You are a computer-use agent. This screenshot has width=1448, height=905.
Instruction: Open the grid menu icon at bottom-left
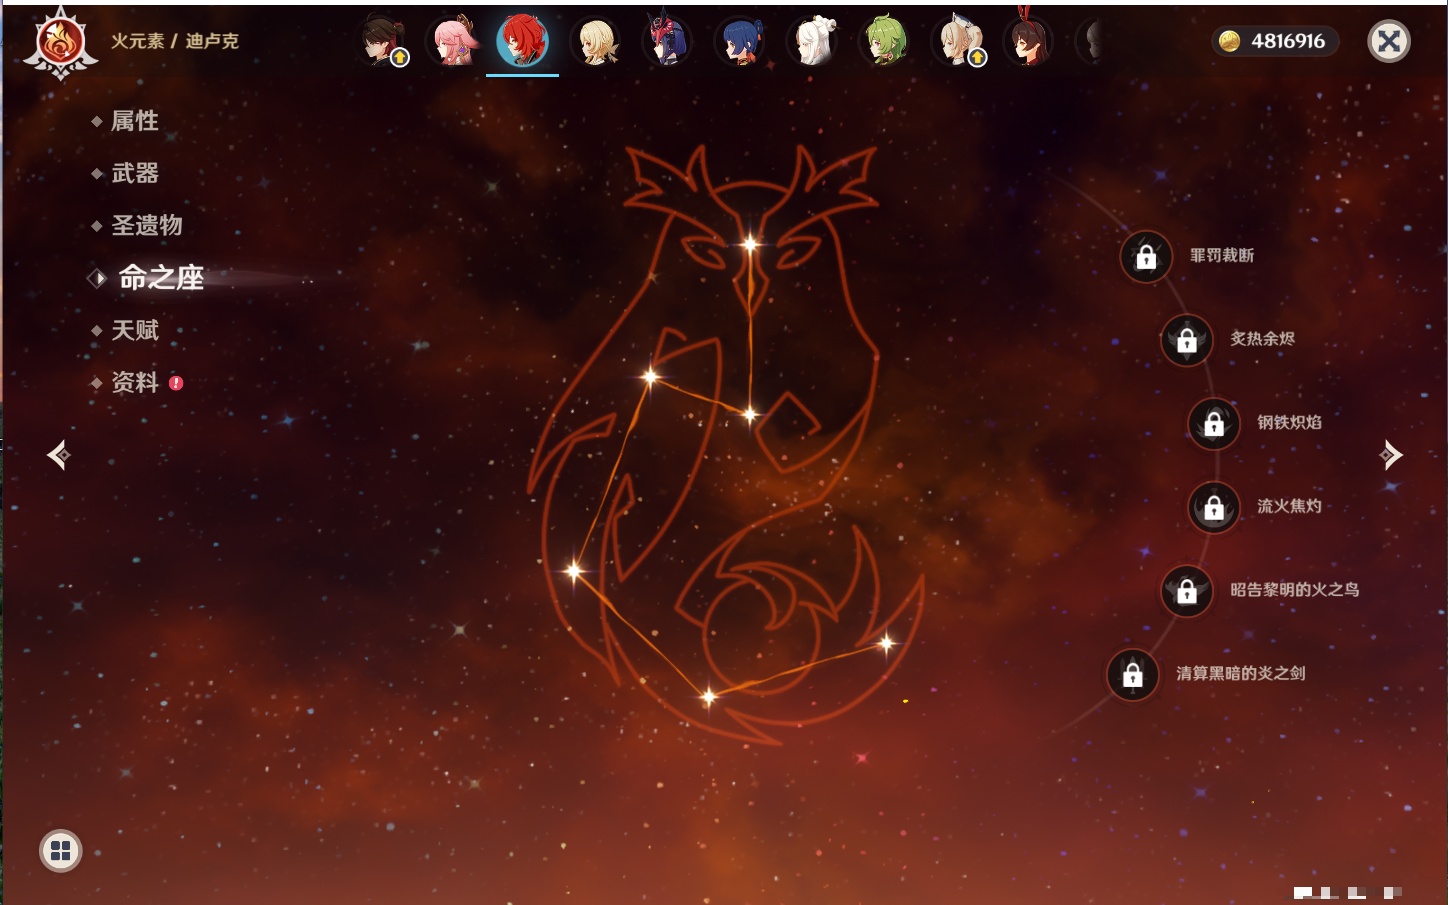[60, 851]
